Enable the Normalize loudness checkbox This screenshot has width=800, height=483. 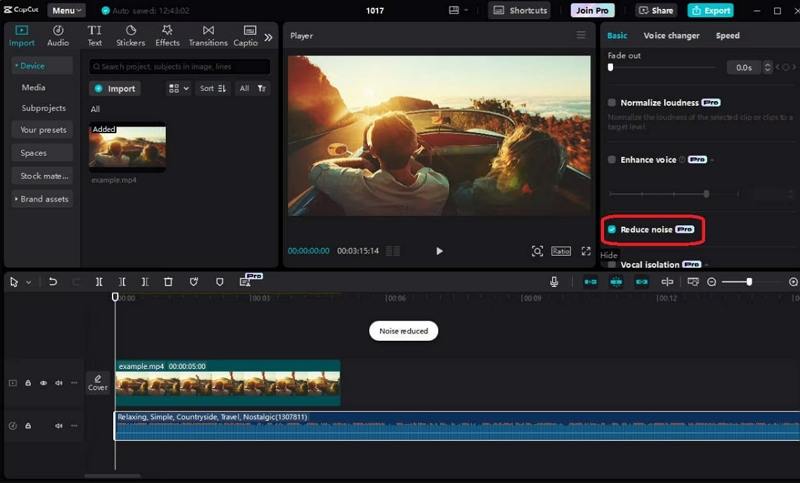tap(612, 102)
